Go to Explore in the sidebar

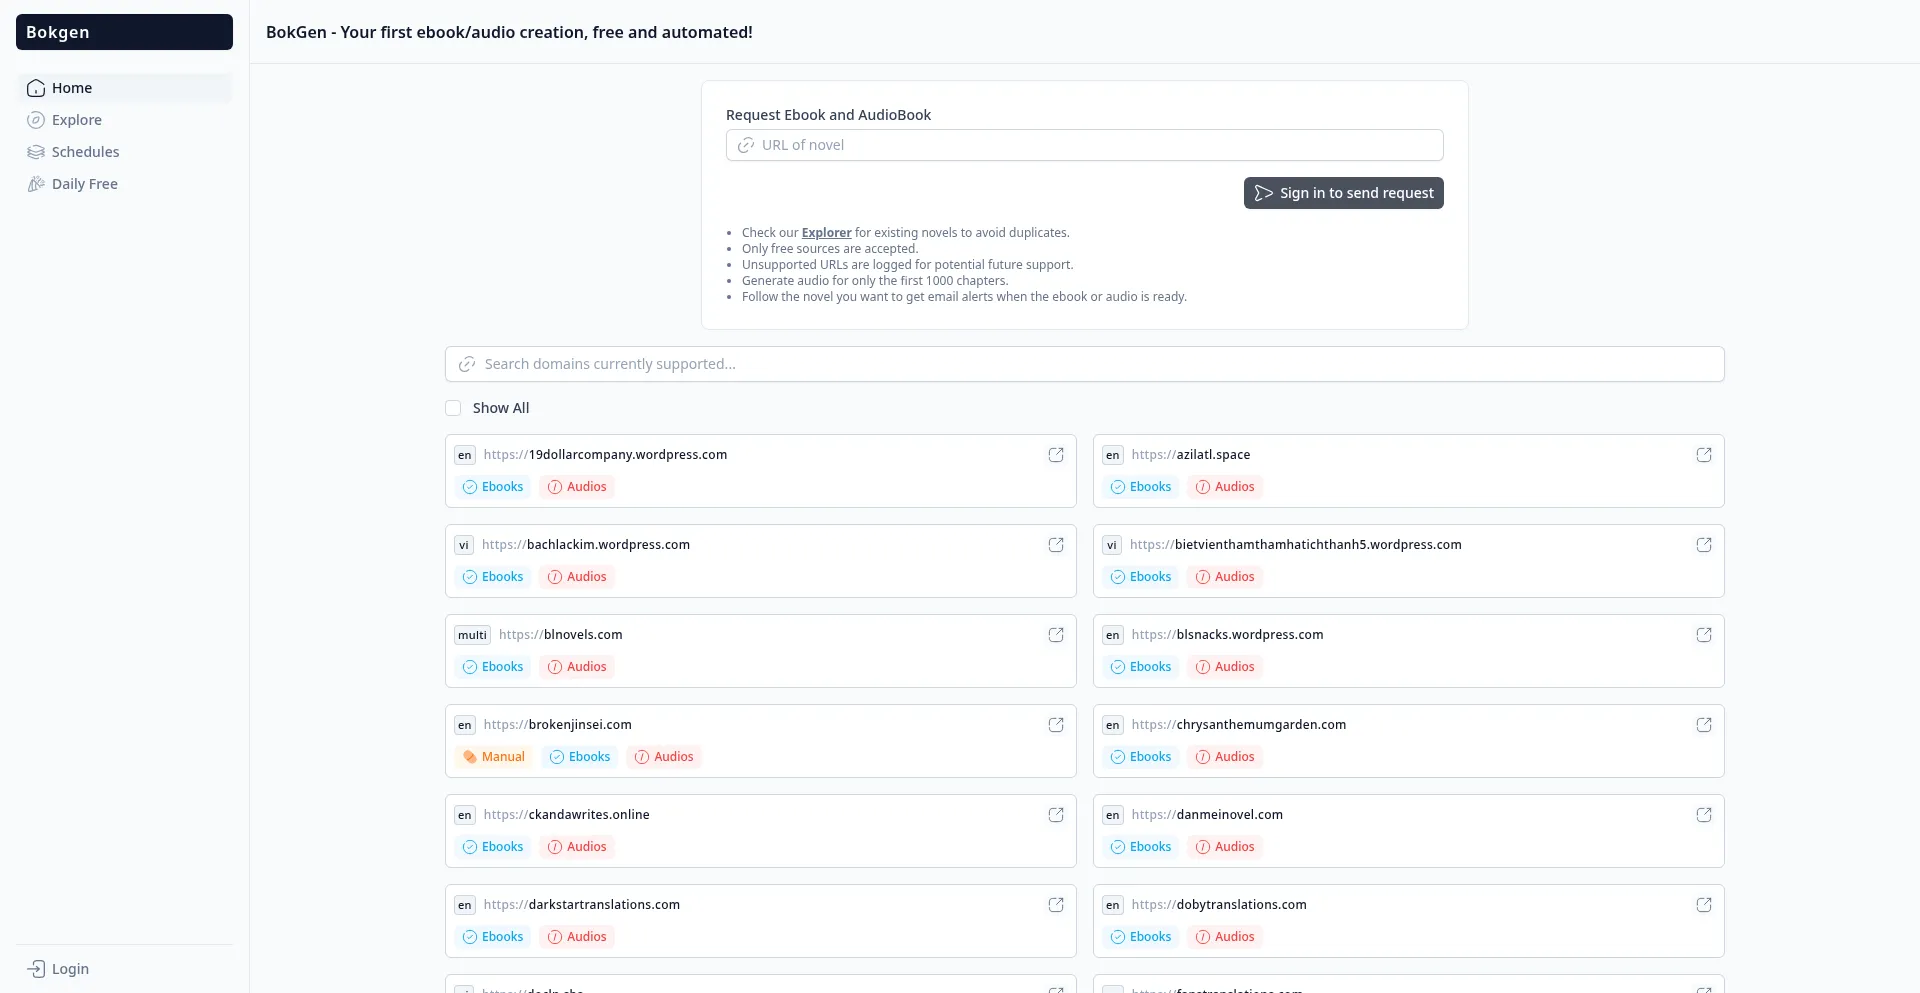click(x=76, y=120)
